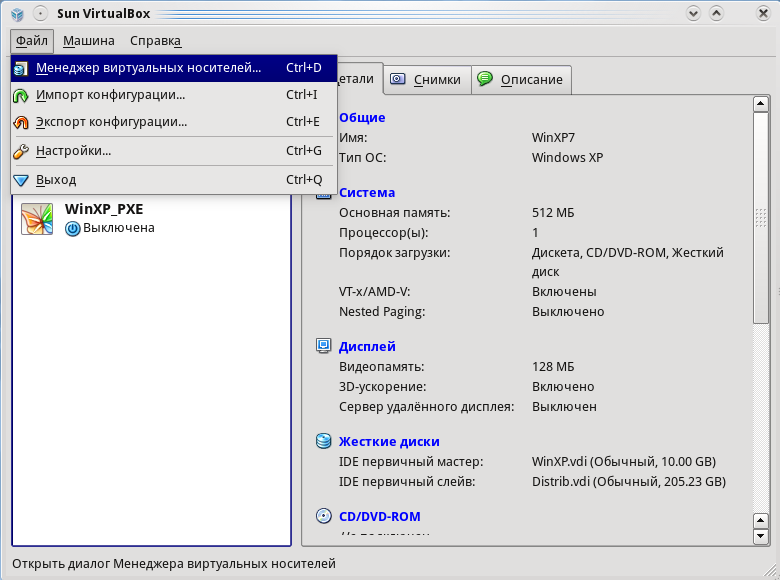The image size is (780, 580).
Task: Choose Выход menu entry
Action: click(x=174, y=180)
